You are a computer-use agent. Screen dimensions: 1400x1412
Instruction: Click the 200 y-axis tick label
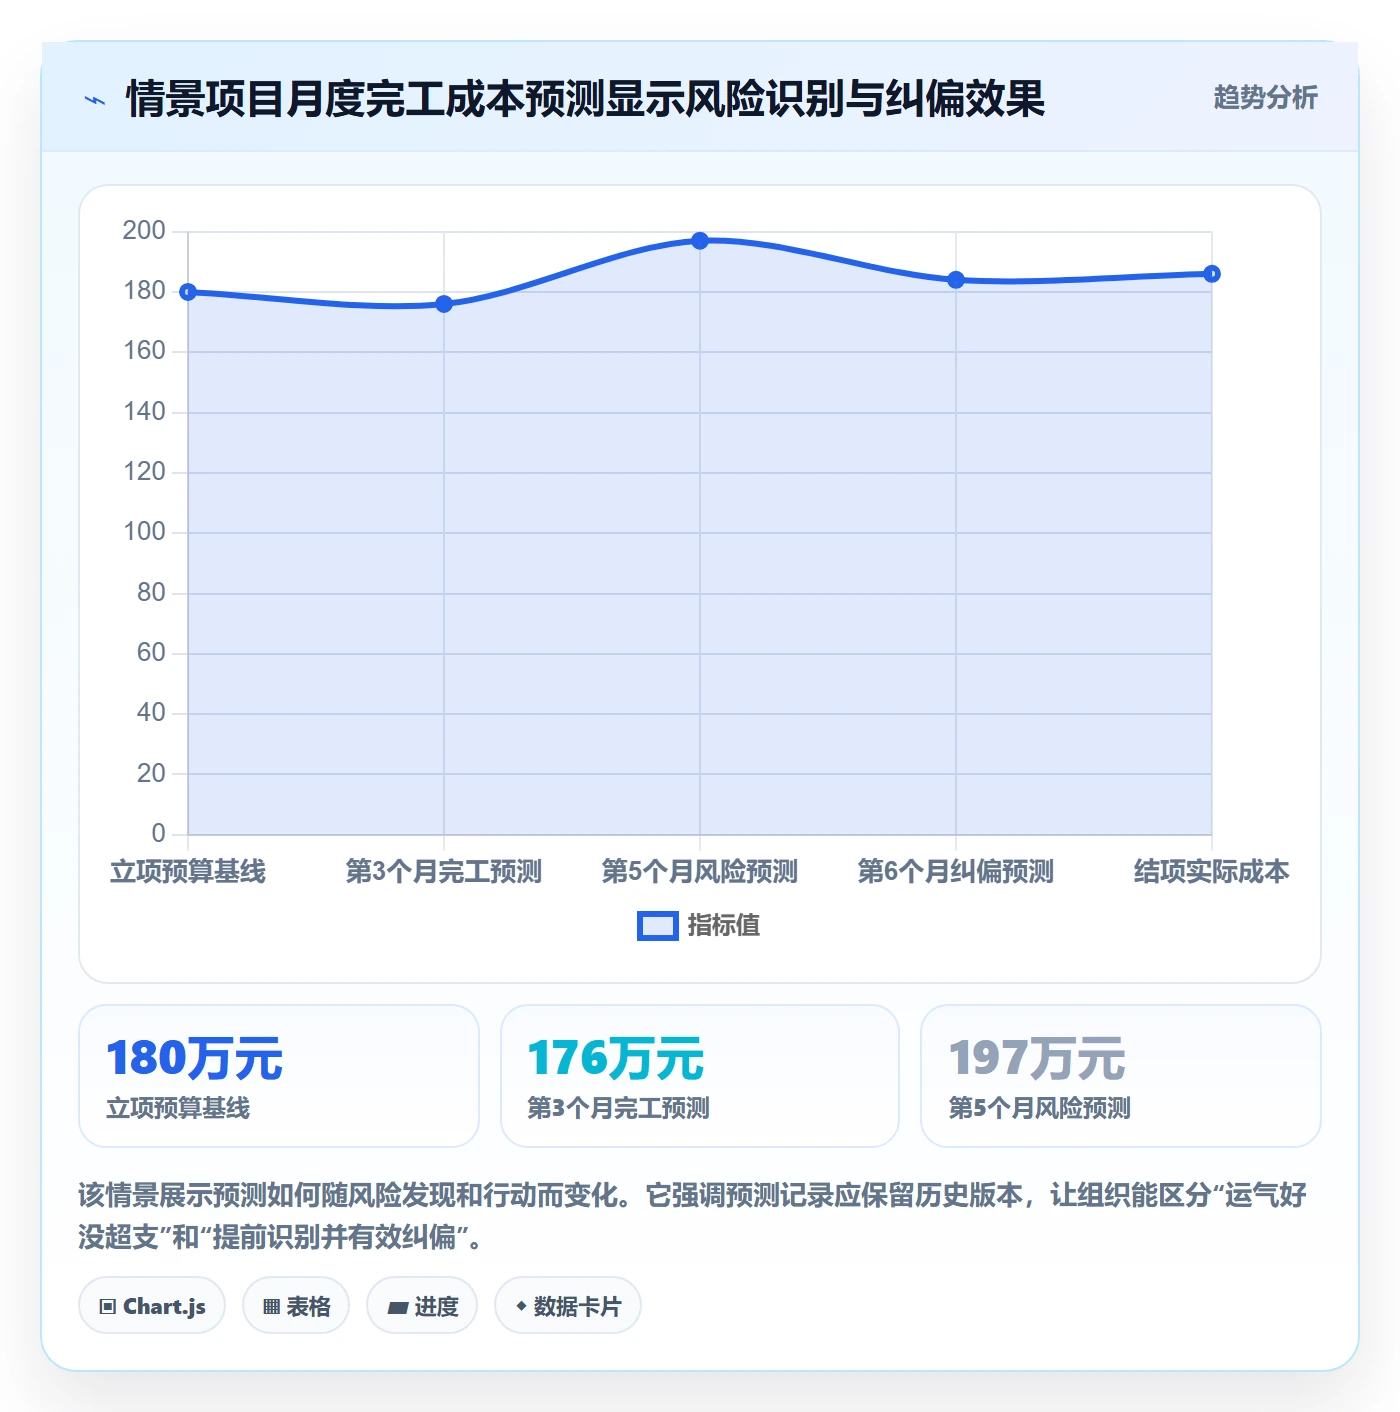click(144, 231)
